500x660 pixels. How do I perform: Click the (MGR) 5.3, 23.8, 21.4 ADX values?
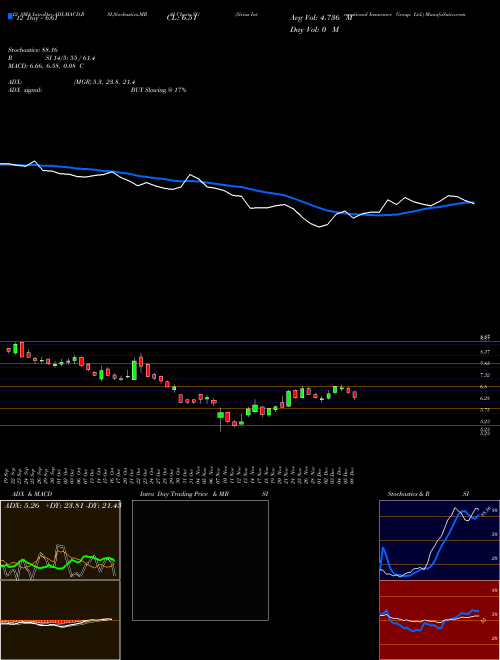(104, 82)
